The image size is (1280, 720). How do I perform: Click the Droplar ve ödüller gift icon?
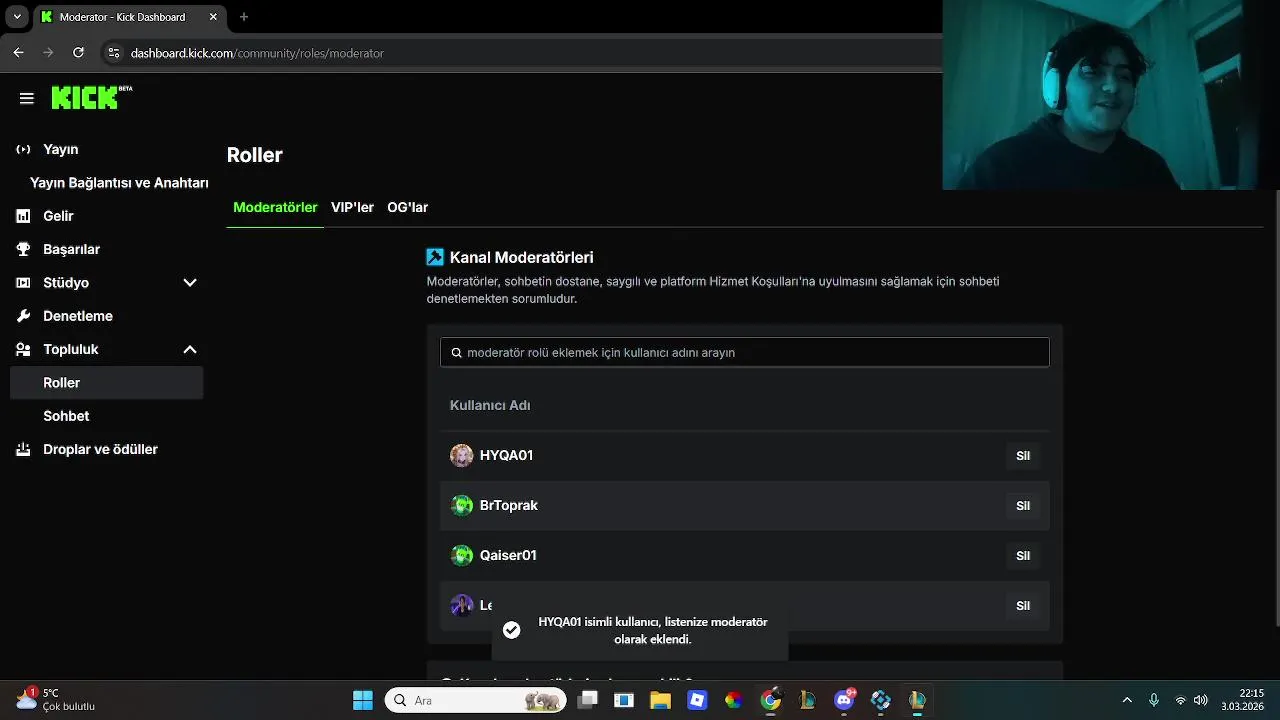(23, 449)
